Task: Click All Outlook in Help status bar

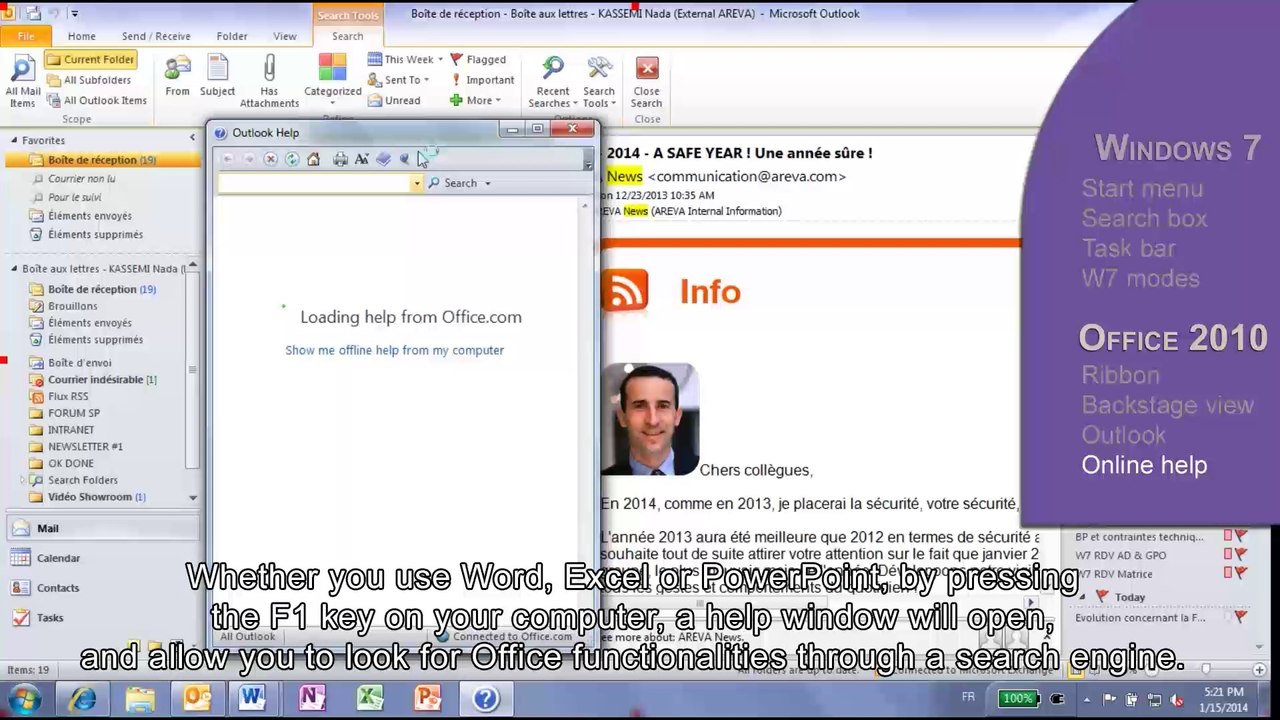Action: pos(247,636)
